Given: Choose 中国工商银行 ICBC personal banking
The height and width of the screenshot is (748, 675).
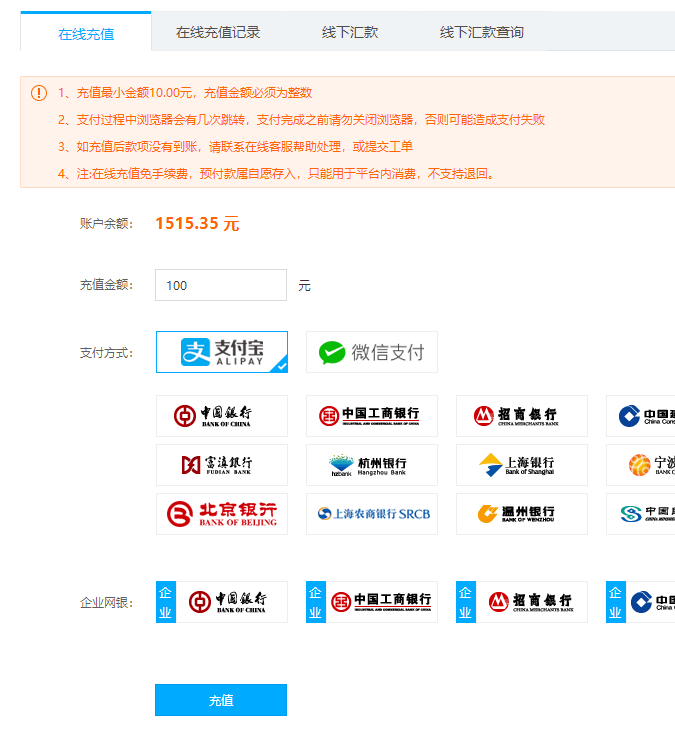Looking at the screenshot, I should (372, 416).
